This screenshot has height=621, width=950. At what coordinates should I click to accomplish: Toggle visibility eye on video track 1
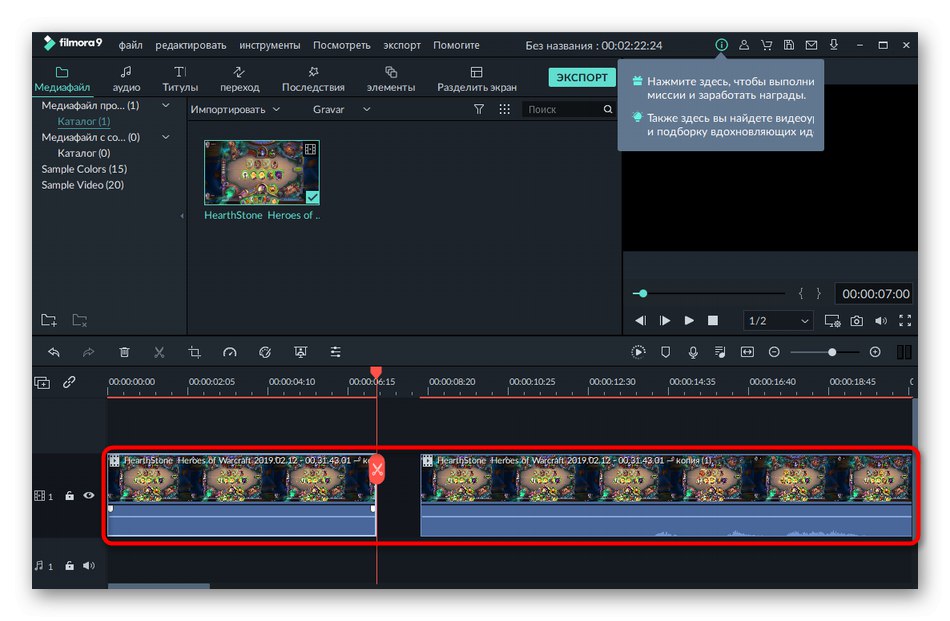89,495
